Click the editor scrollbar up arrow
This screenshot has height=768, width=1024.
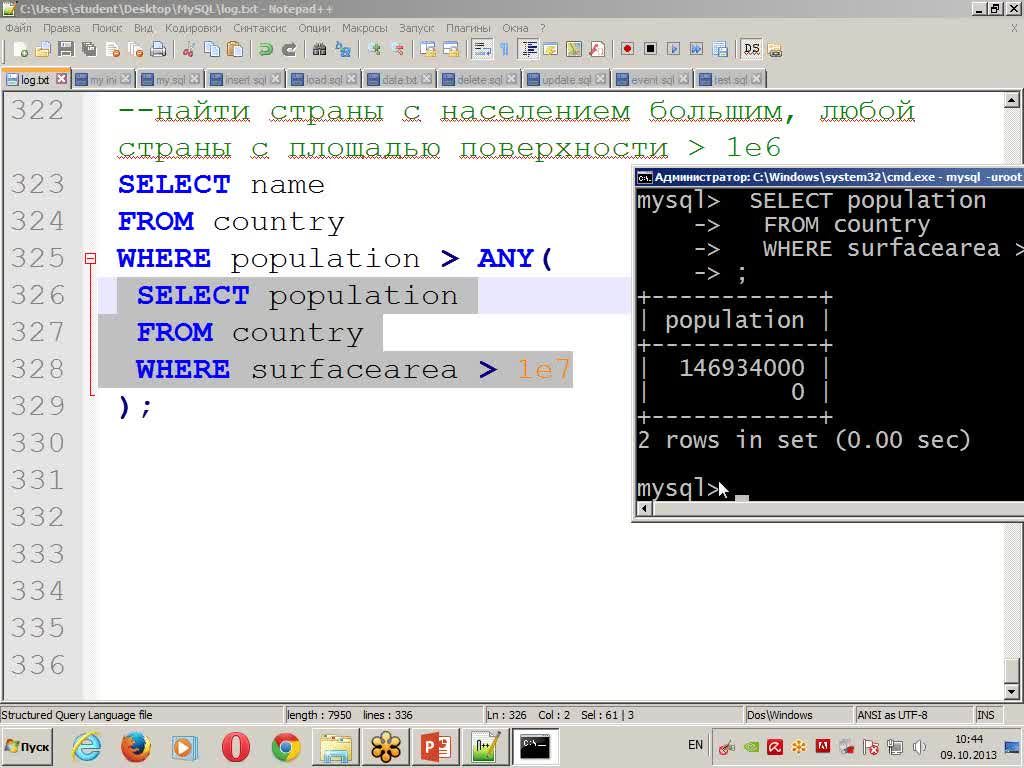1012,100
